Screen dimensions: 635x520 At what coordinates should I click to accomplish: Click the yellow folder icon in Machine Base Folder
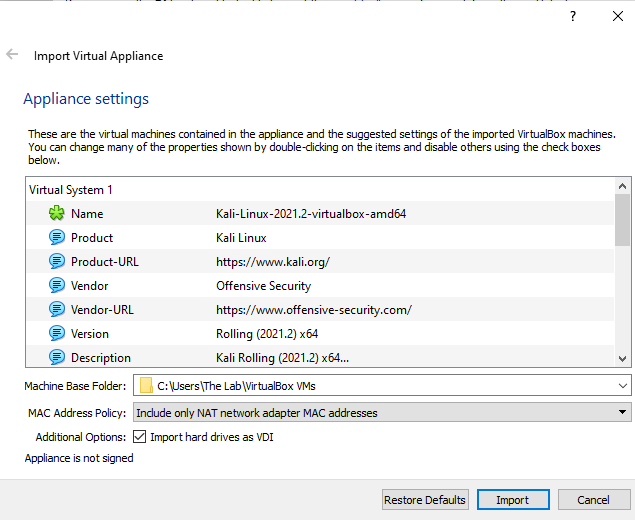click(147, 386)
